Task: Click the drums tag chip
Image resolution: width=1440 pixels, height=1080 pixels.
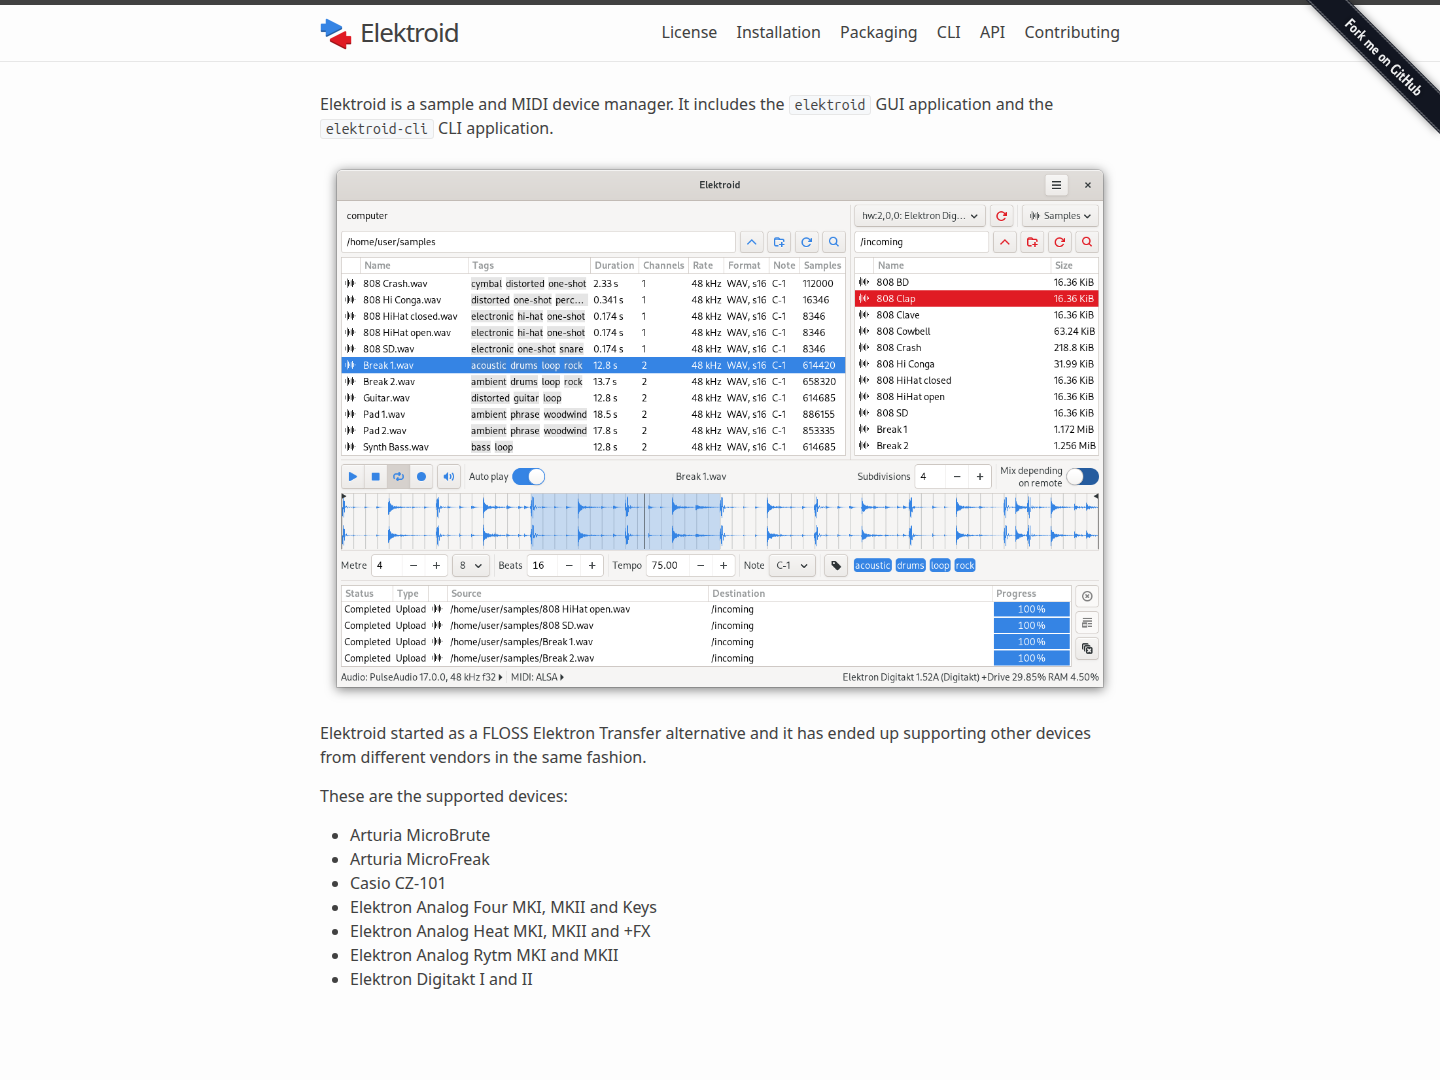Action: point(910,566)
